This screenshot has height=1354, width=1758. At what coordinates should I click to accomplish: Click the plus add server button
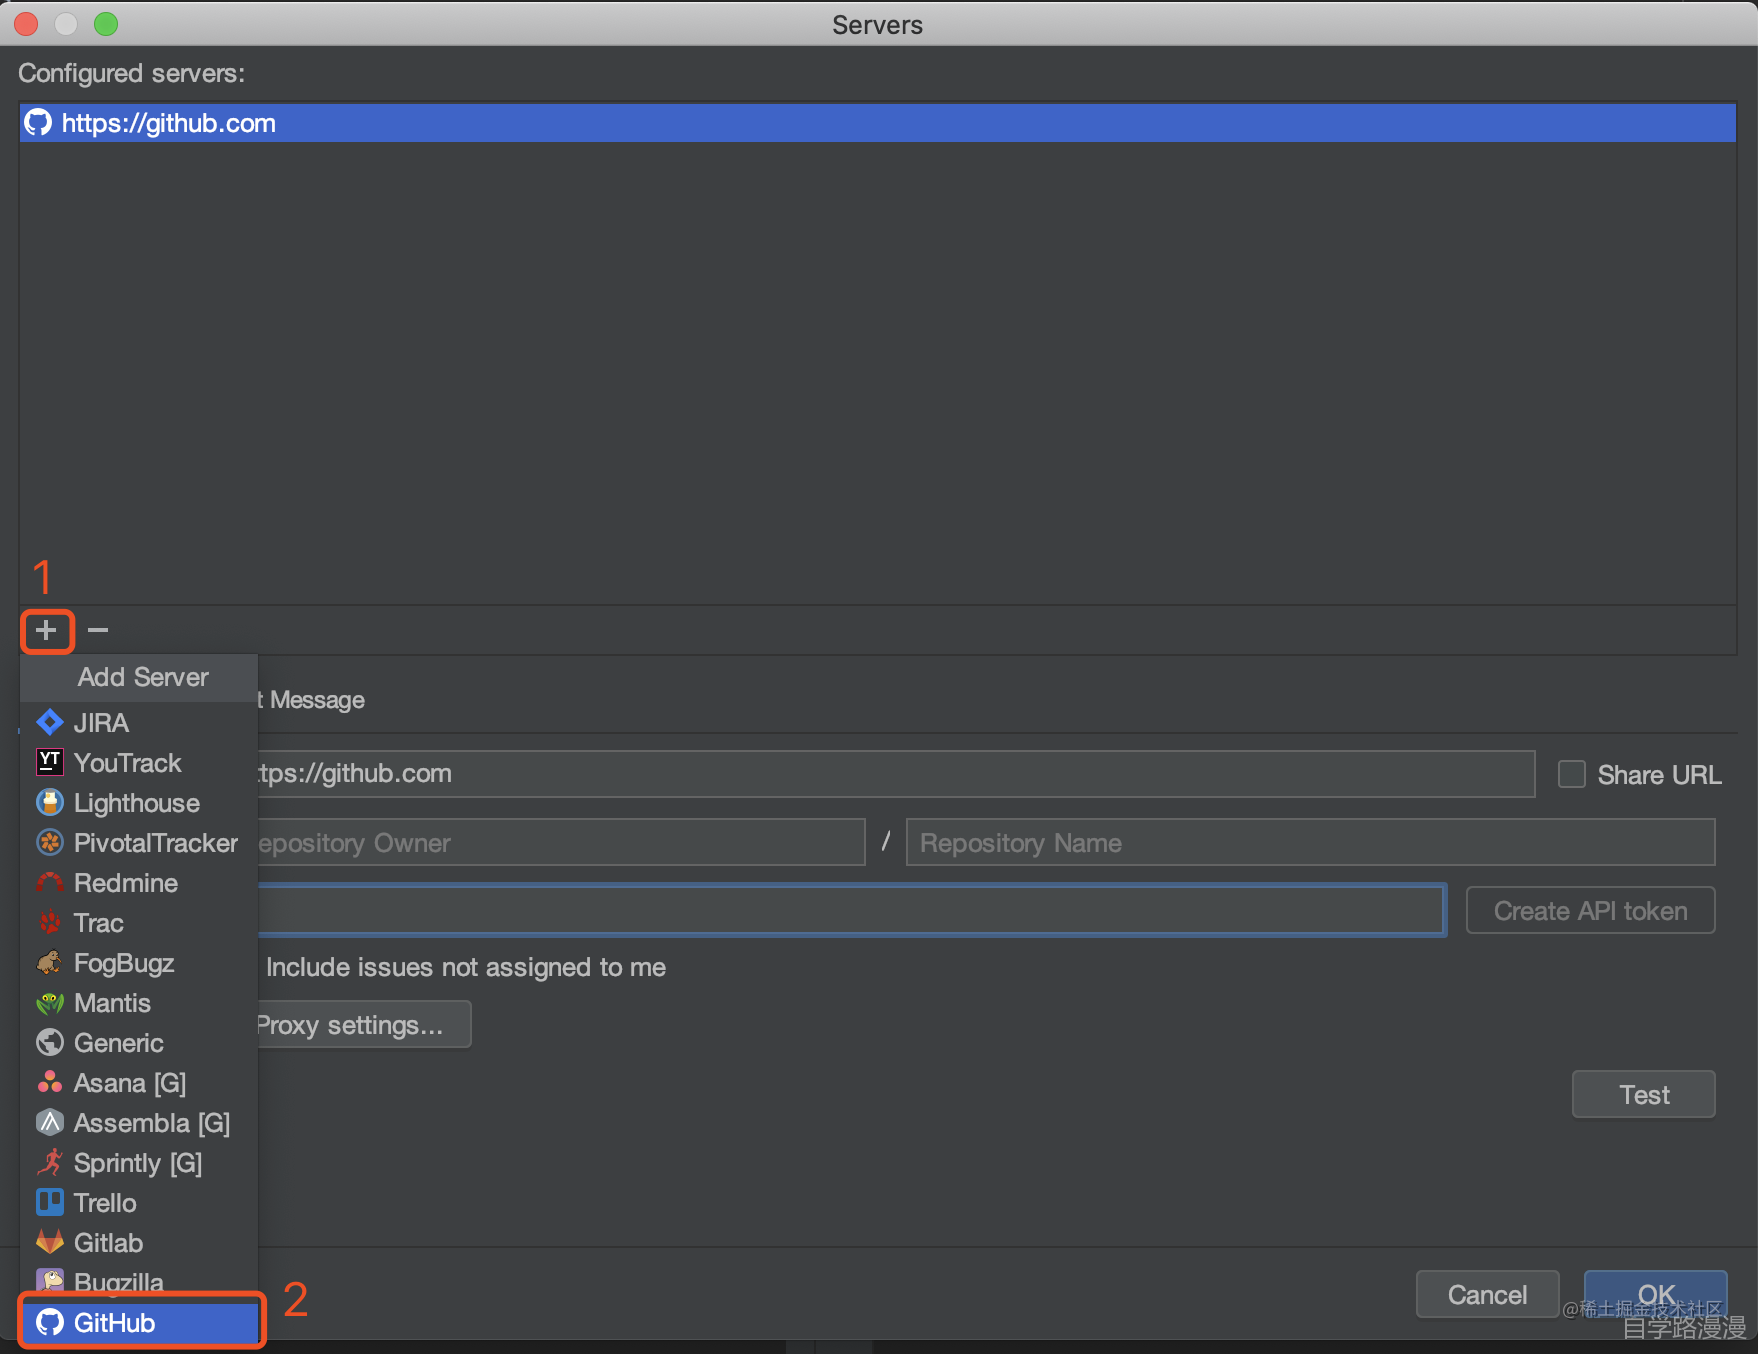[x=46, y=630]
